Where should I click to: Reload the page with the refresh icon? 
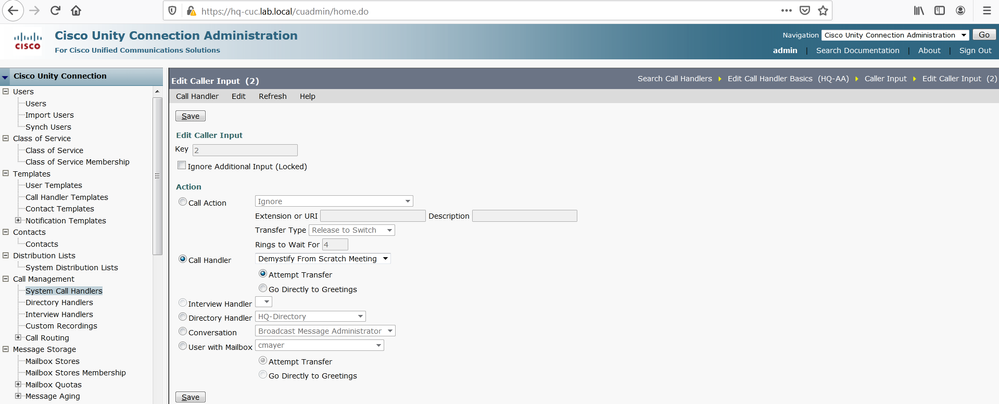coord(55,11)
